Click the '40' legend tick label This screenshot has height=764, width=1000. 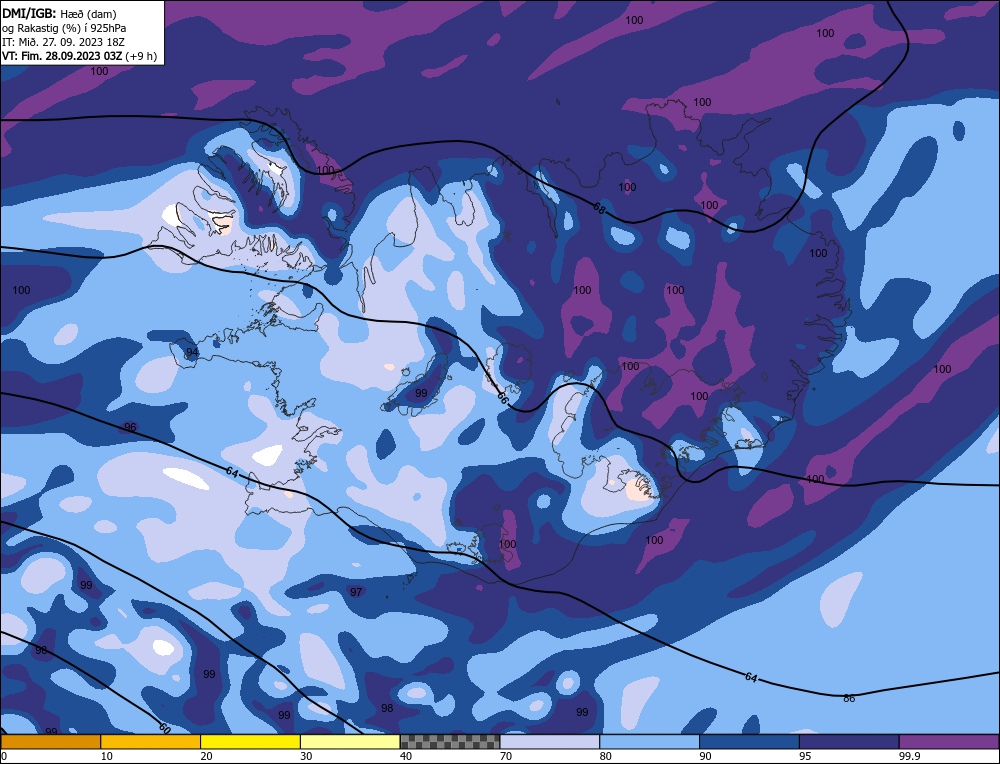(x=406, y=756)
